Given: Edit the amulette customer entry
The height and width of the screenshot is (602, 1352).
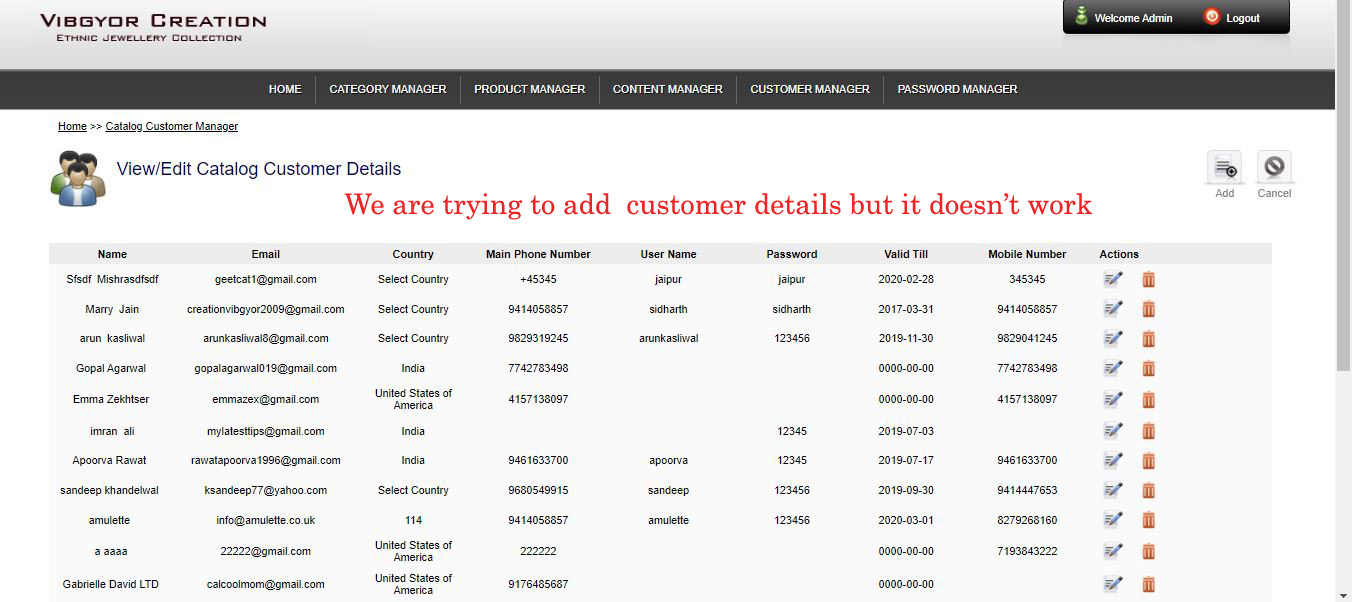Looking at the screenshot, I should (1113, 520).
